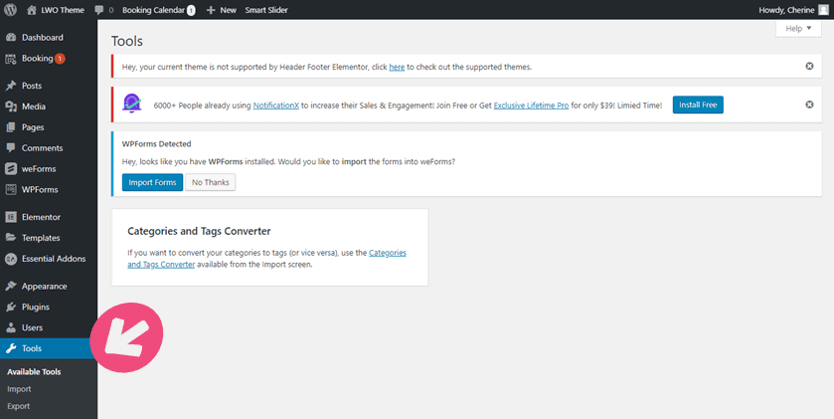The height and width of the screenshot is (419, 834).
Task: Click the Posts pushpin icon
Action: click(11, 86)
